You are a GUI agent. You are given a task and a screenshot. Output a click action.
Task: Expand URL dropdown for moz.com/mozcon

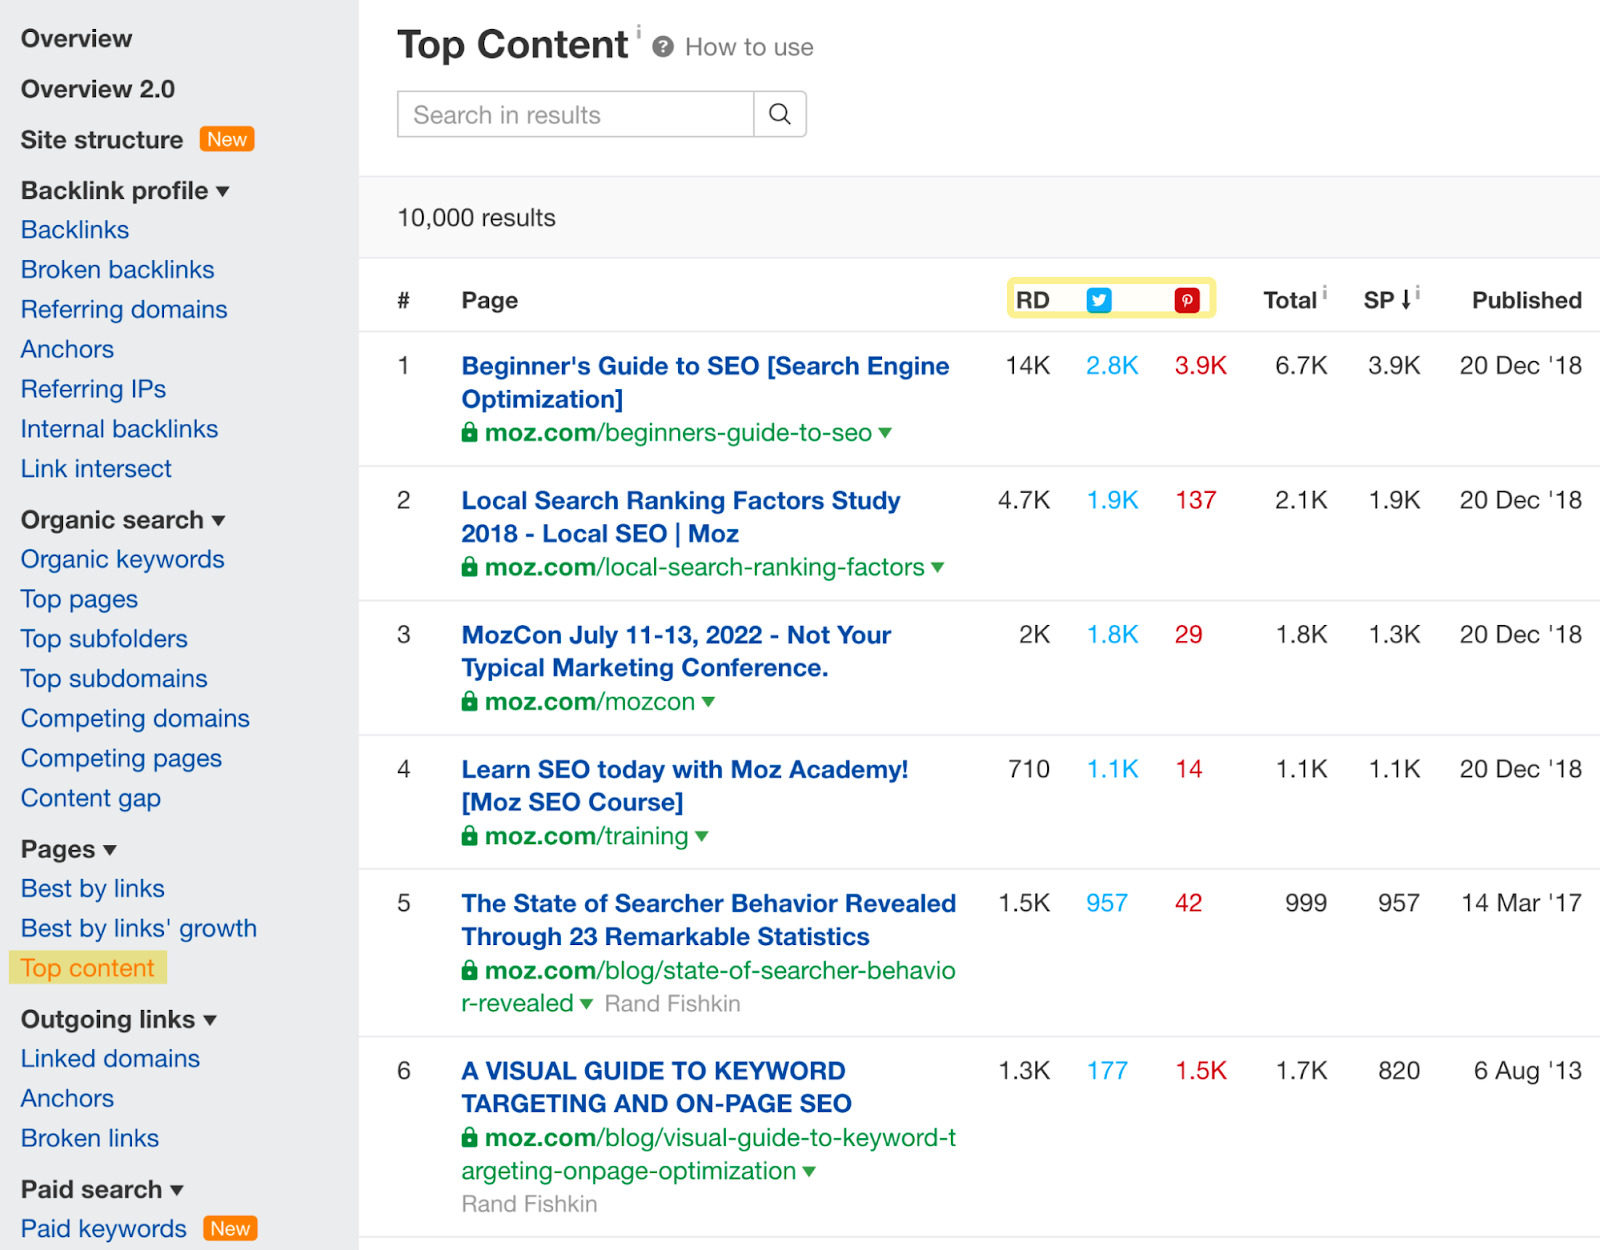(709, 702)
